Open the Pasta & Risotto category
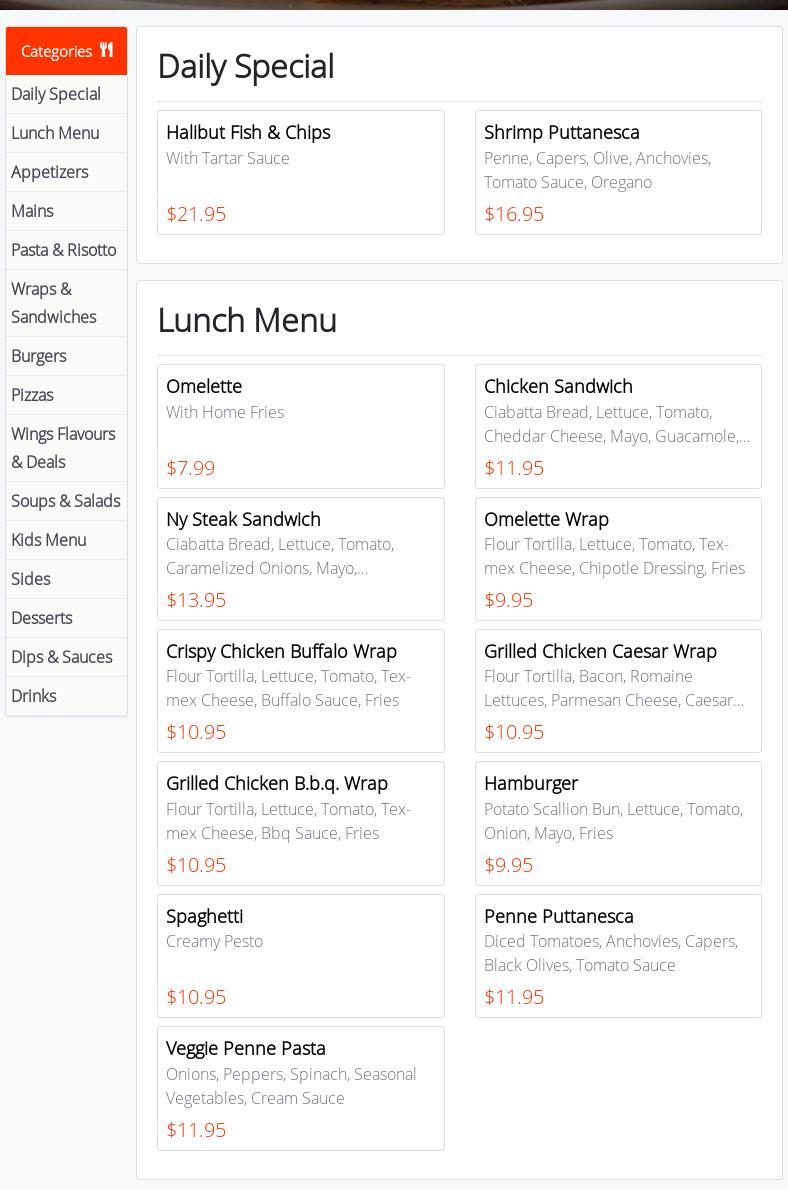Screen dimensions: 788x1189 click(66, 249)
